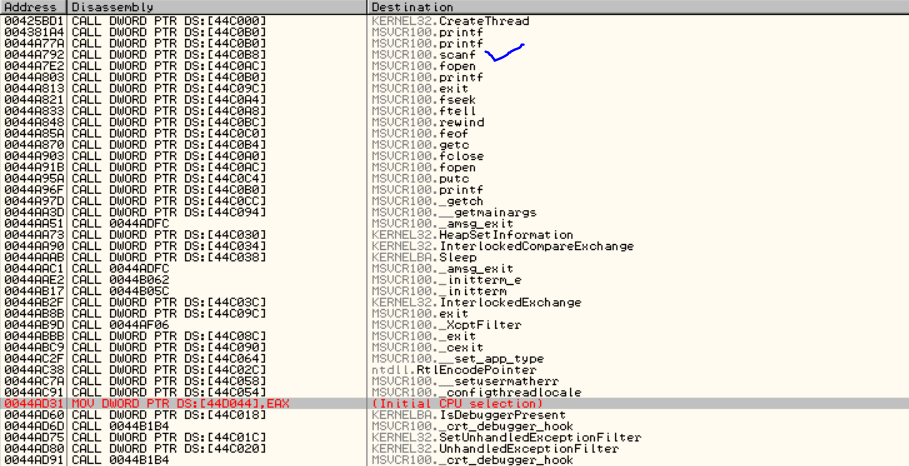Select the MSVCR100.feof destination

pyautogui.click(x=420, y=133)
